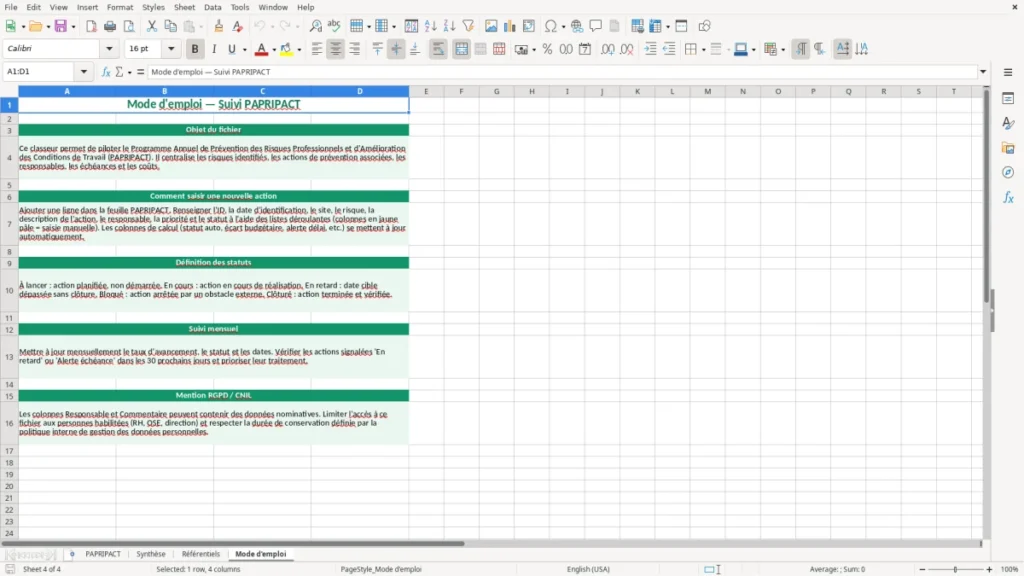This screenshot has height=576, width=1024.
Task: Expand the font color dropdown arrow
Action: click(x=274, y=50)
